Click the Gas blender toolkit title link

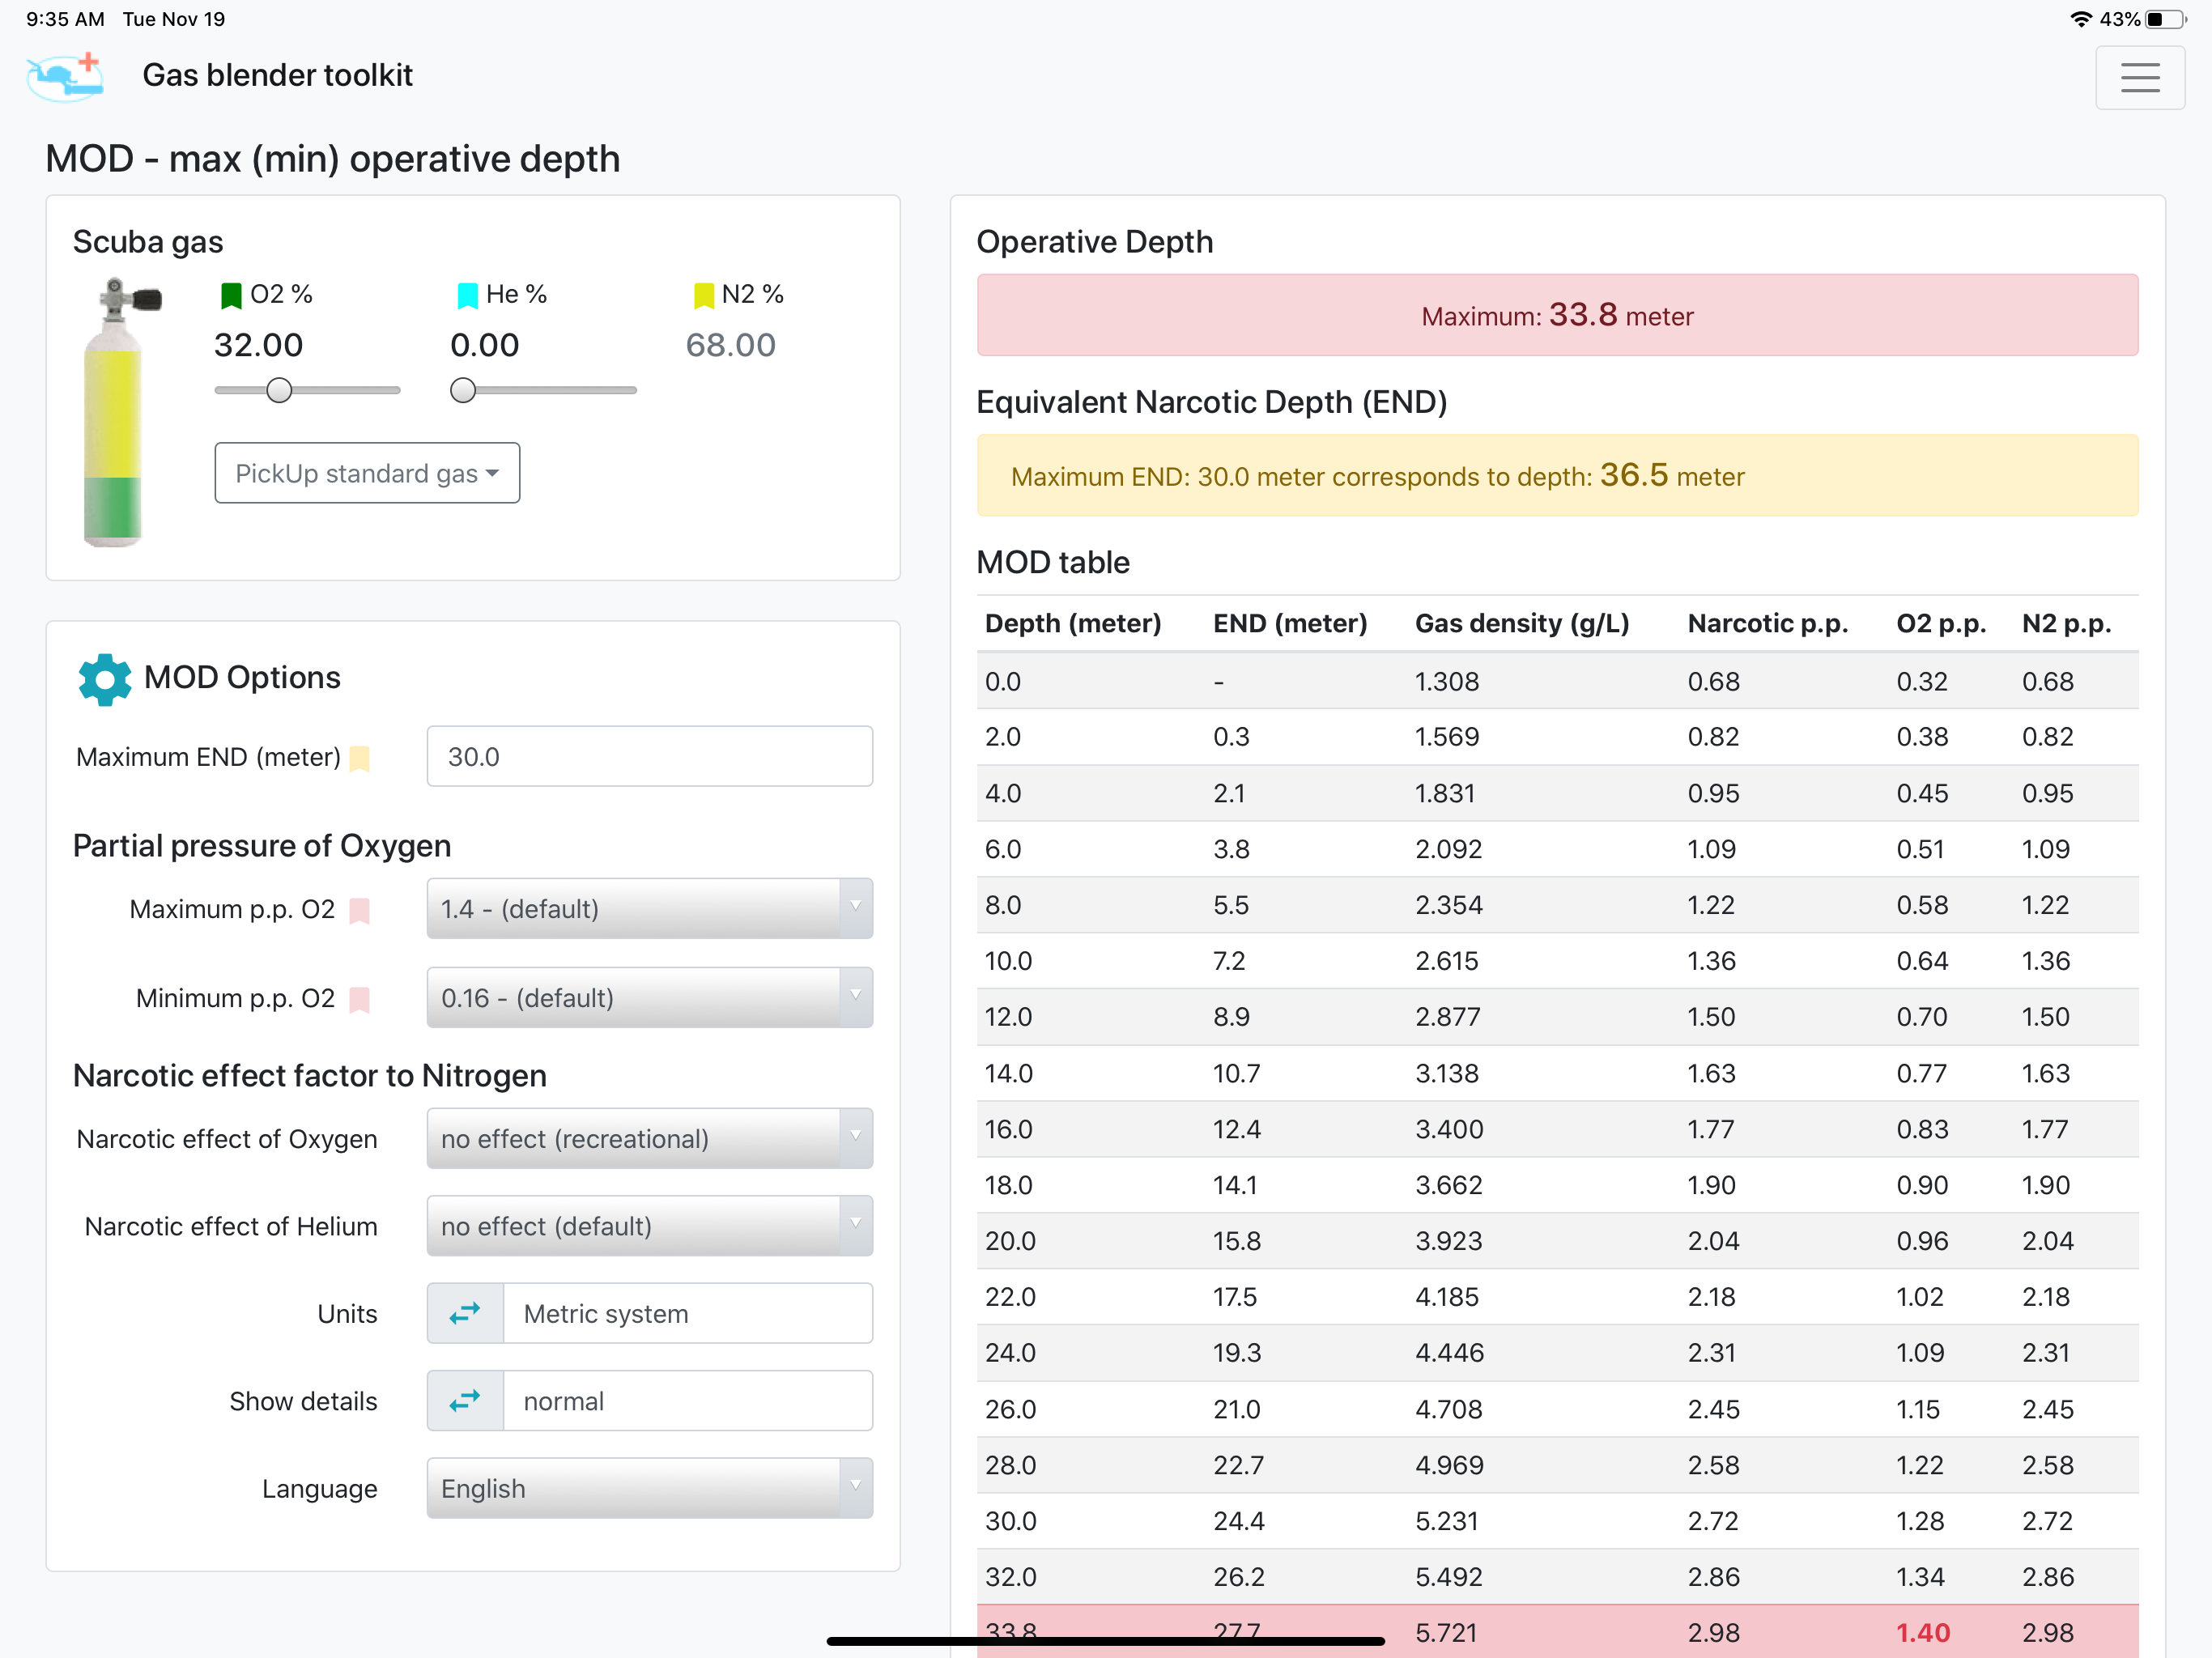pyautogui.click(x=277, y=75)
